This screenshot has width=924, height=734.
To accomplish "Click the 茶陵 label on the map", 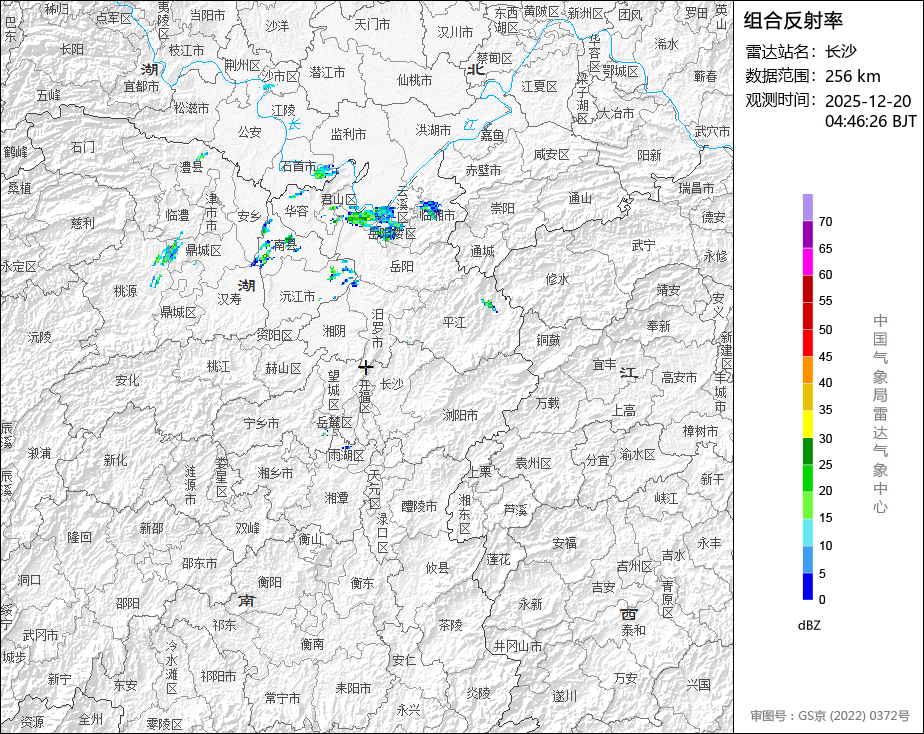I will tap(450, 625).
